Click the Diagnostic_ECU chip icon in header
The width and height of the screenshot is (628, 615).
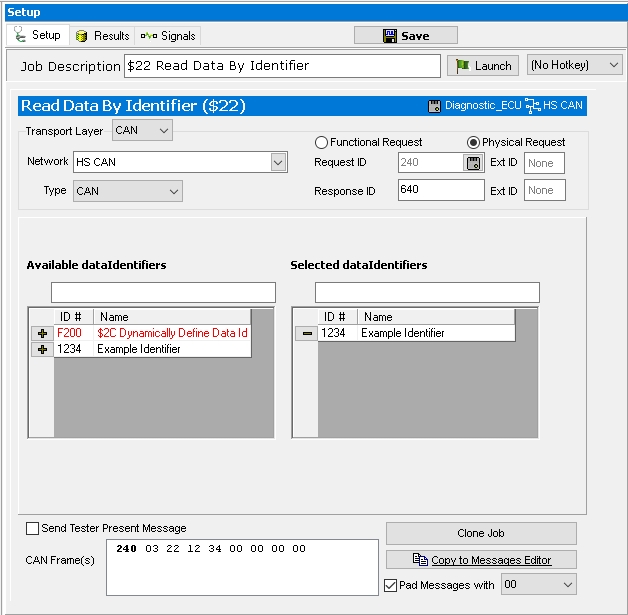(x=434, y=105)
